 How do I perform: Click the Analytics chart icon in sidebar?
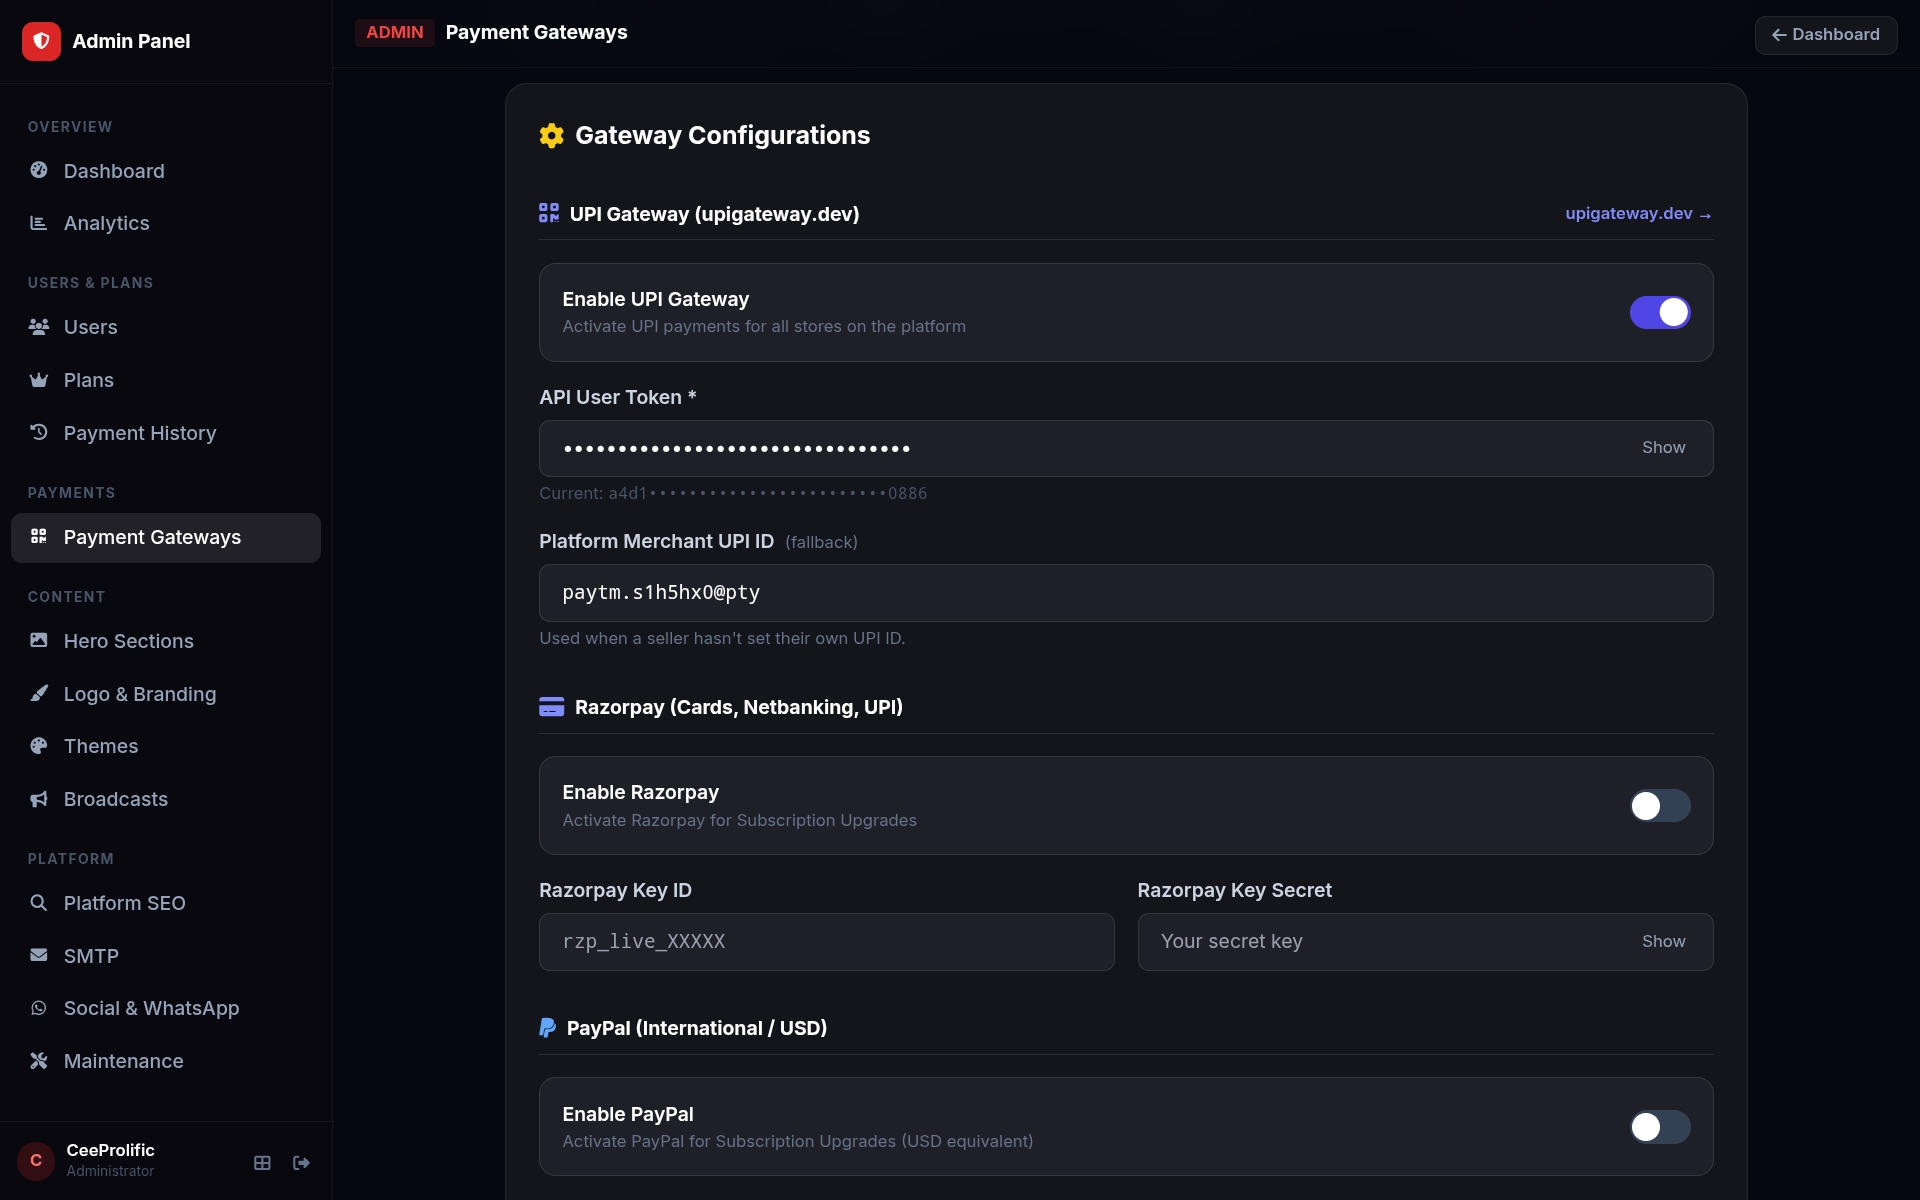pos(39,223)
